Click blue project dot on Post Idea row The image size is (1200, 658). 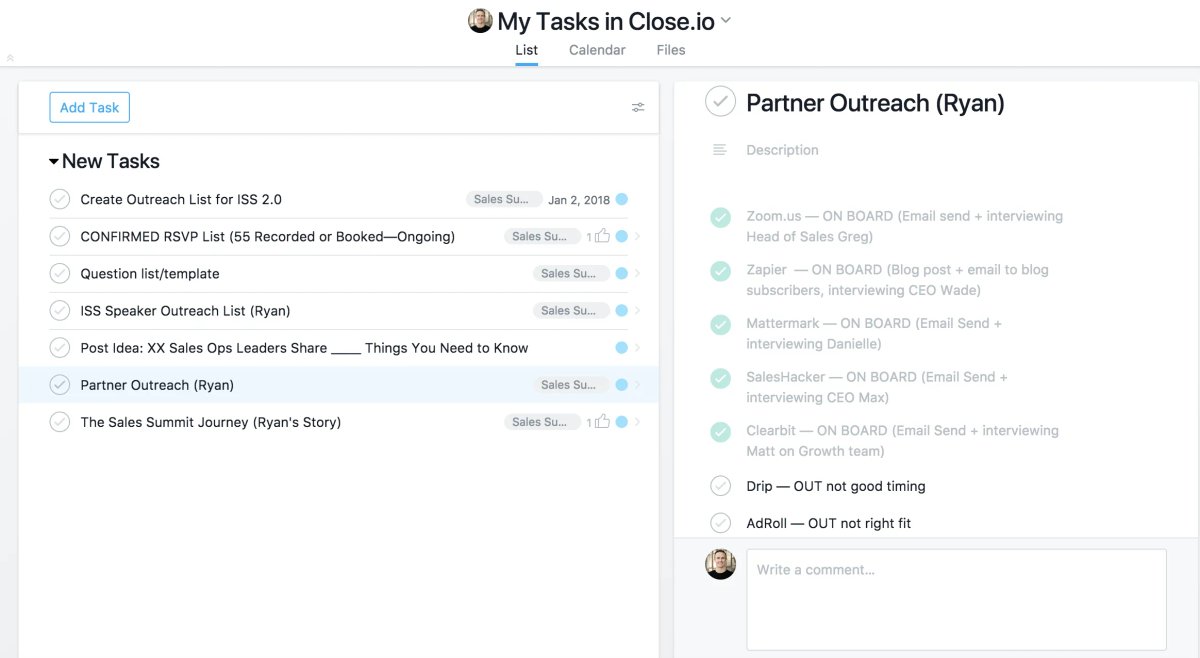pos(622,348)
